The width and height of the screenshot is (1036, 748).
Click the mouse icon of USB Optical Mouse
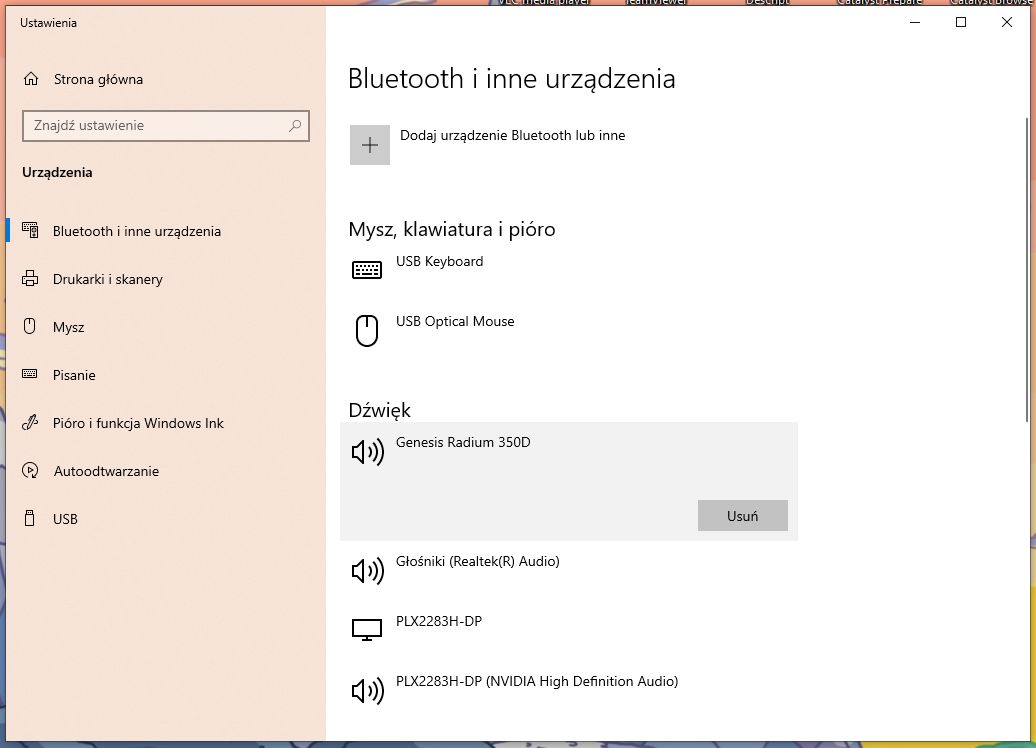pos(367,330)
